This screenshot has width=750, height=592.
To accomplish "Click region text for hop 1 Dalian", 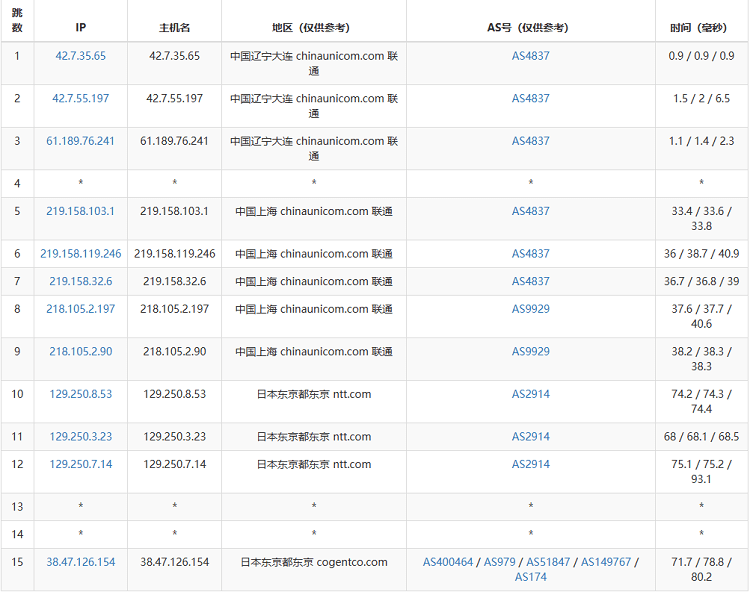I will click(314, 64).
